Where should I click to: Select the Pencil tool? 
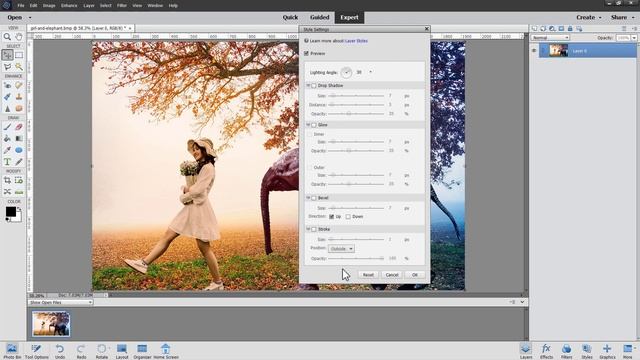pos(19,162)
